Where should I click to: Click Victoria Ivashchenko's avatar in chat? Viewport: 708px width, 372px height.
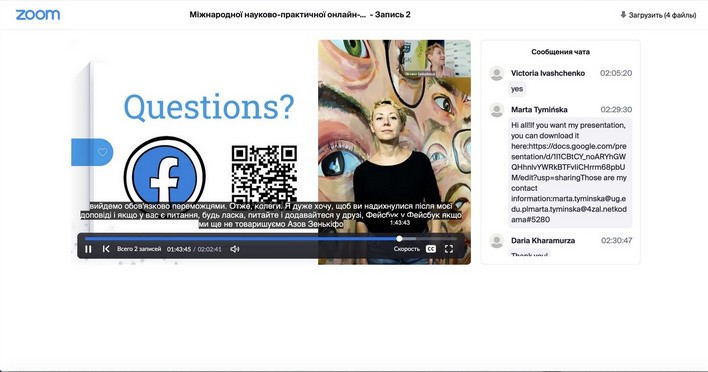[x=497, y=74]
